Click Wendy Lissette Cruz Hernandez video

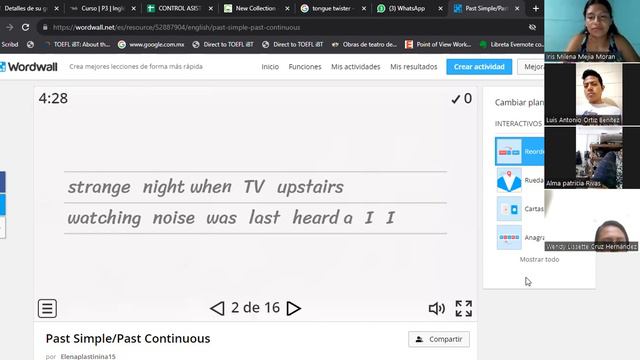592,220
